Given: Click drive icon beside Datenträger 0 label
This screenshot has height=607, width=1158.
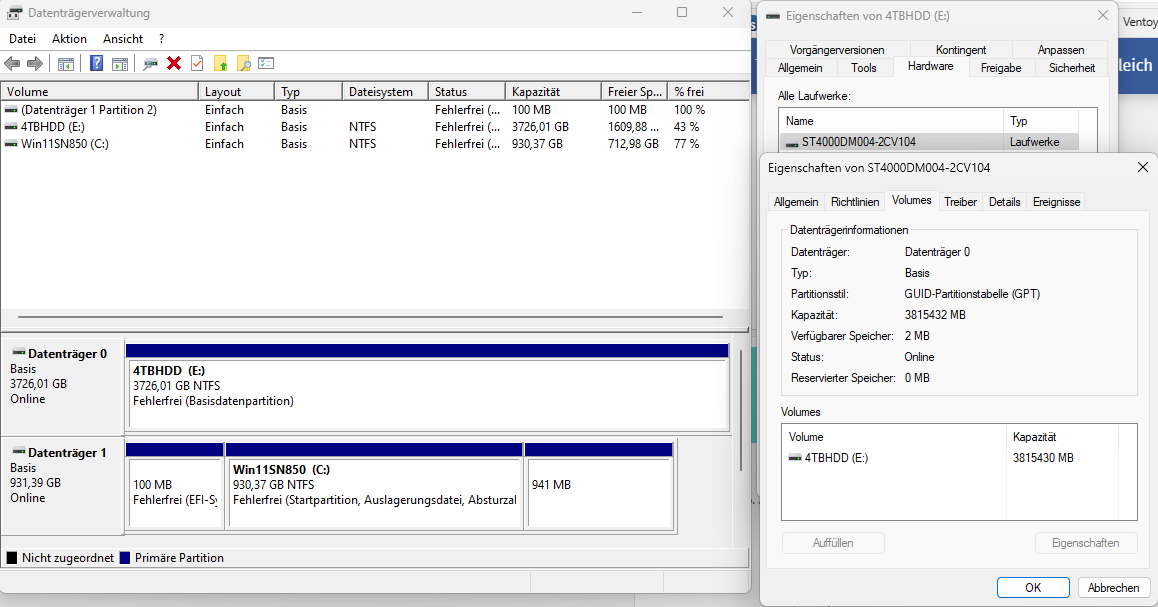Looking at the screenshot, I should point(19,353).
